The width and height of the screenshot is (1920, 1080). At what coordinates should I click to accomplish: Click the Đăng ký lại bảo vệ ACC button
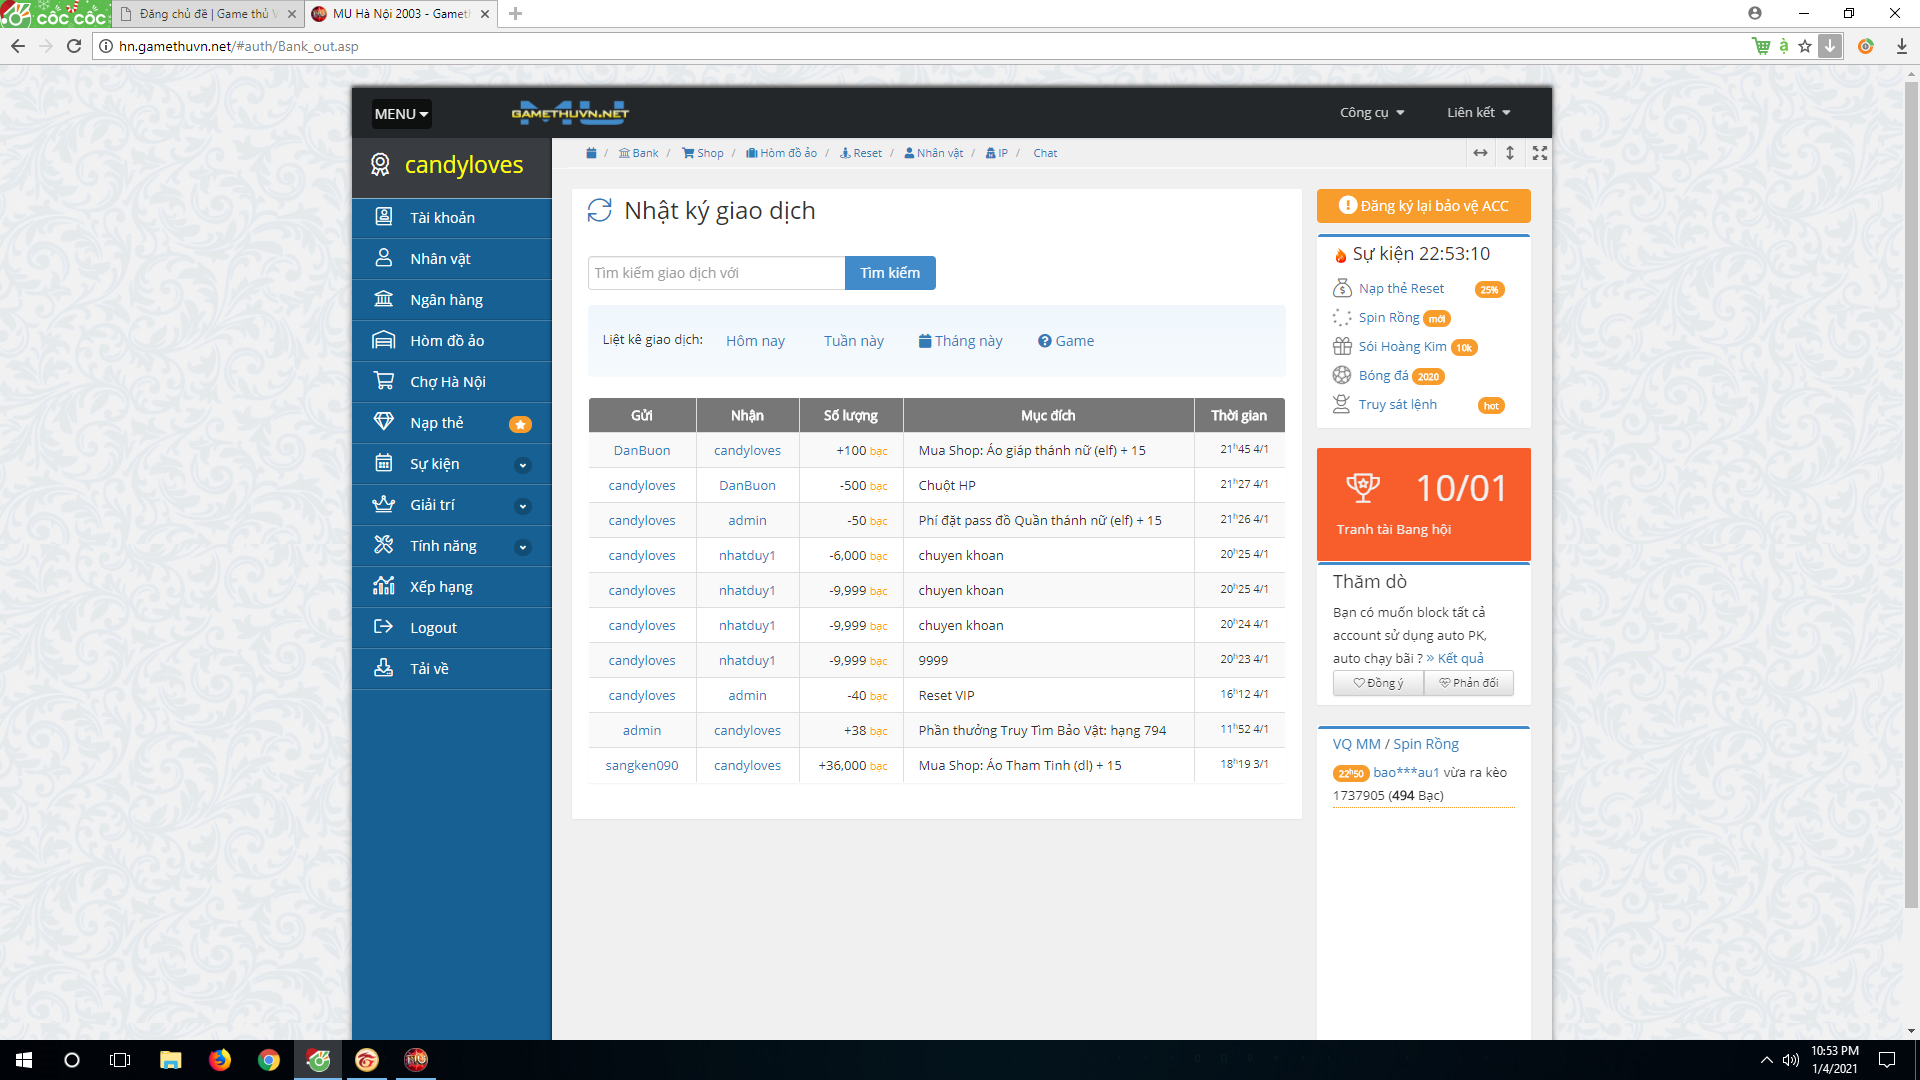coord(1423,206)
